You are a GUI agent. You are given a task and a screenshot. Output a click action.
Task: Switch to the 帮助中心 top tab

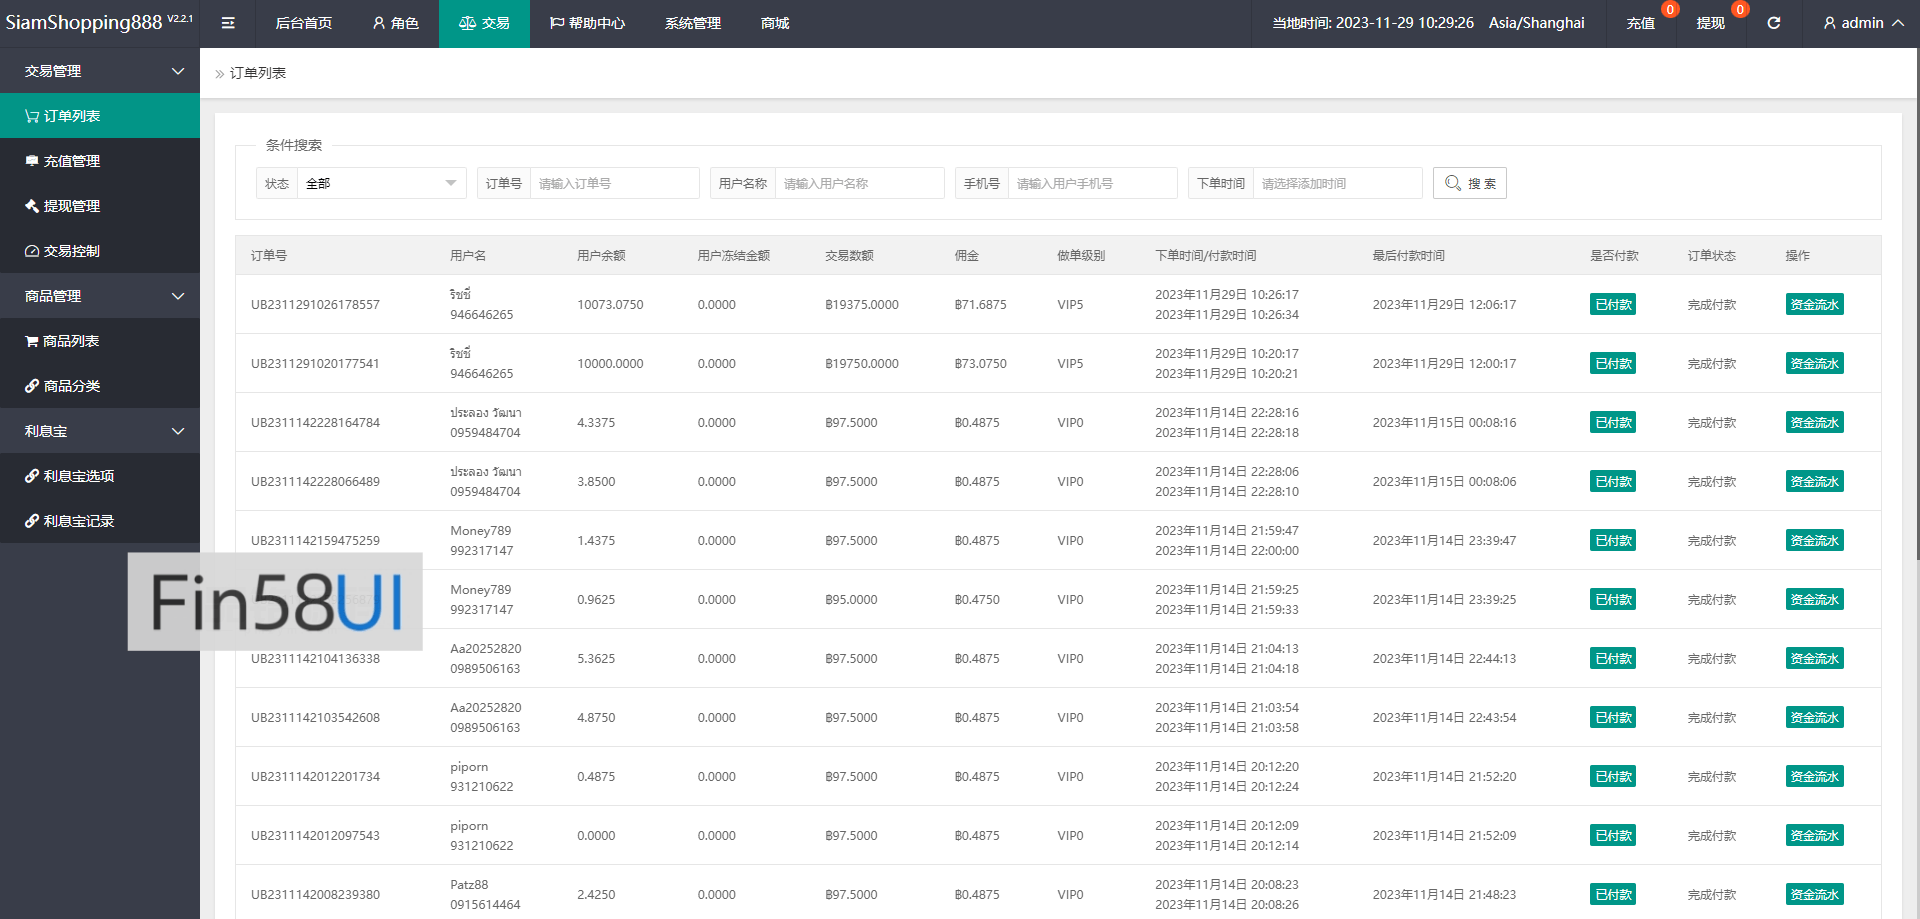587,23
